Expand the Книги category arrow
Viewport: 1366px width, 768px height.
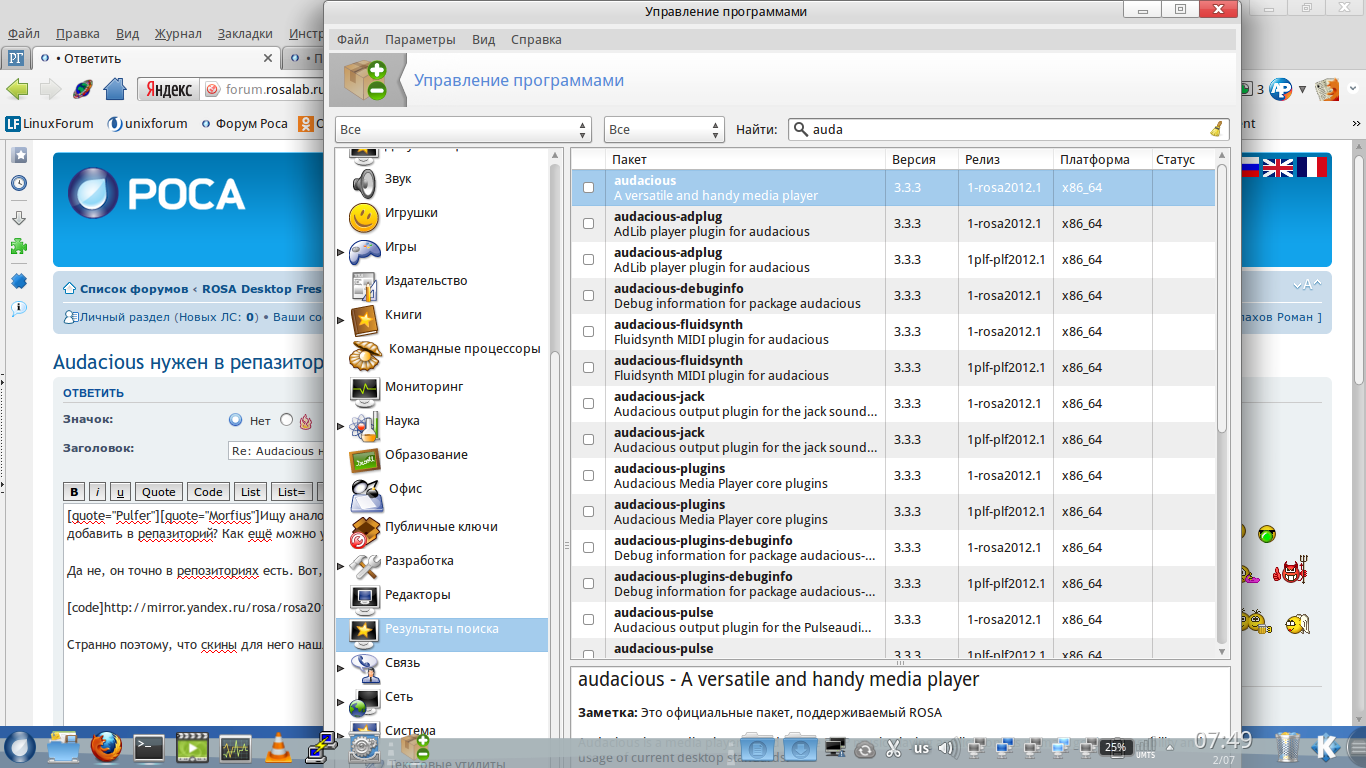pyautogui.click(x=341, y=320)
